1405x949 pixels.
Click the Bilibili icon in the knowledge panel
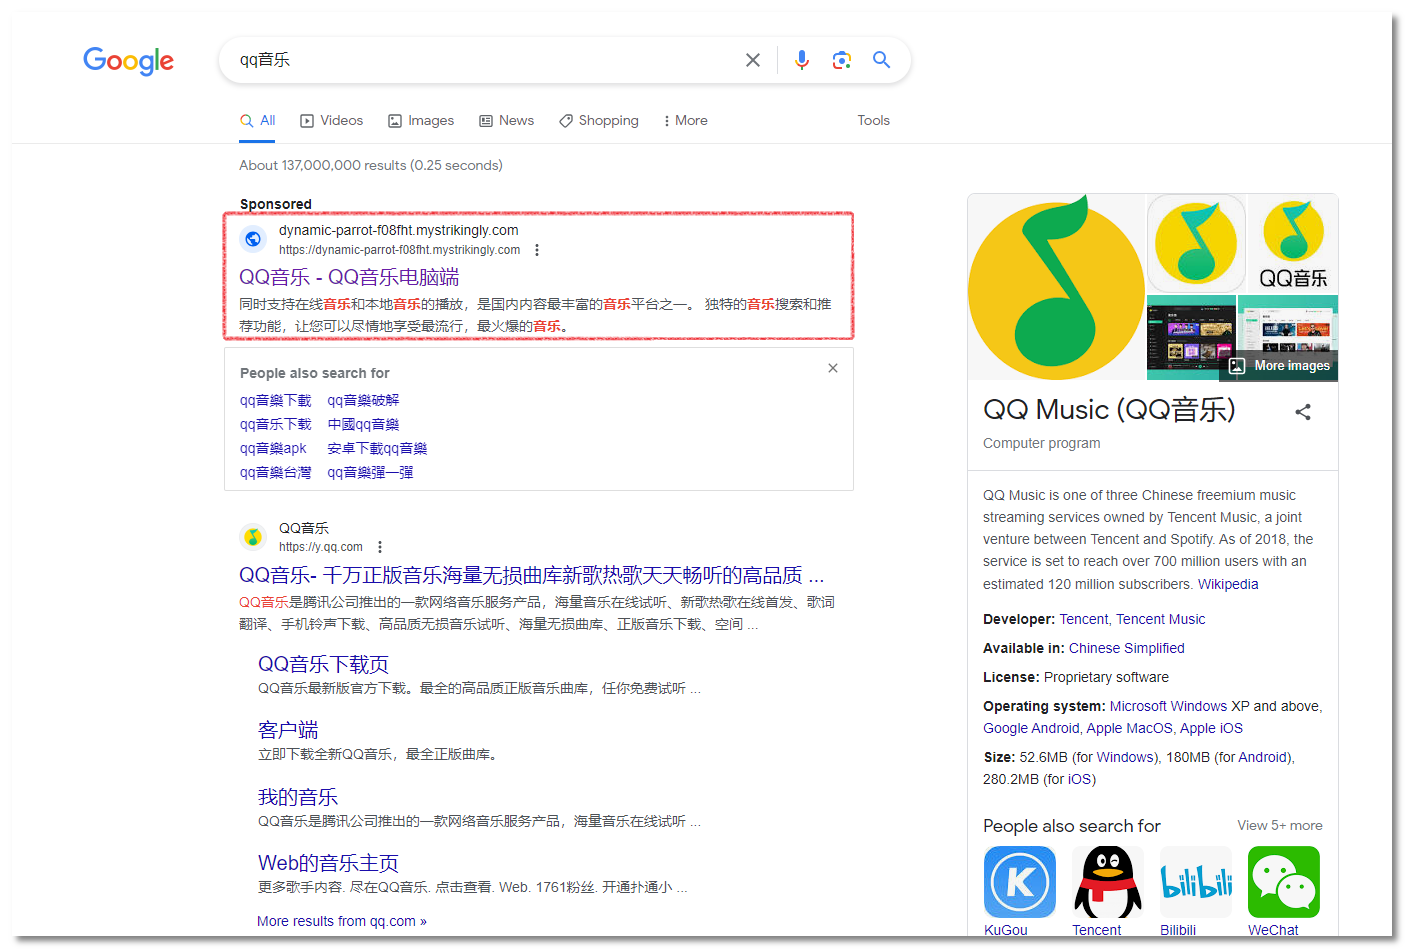[x=1196, y=882]
